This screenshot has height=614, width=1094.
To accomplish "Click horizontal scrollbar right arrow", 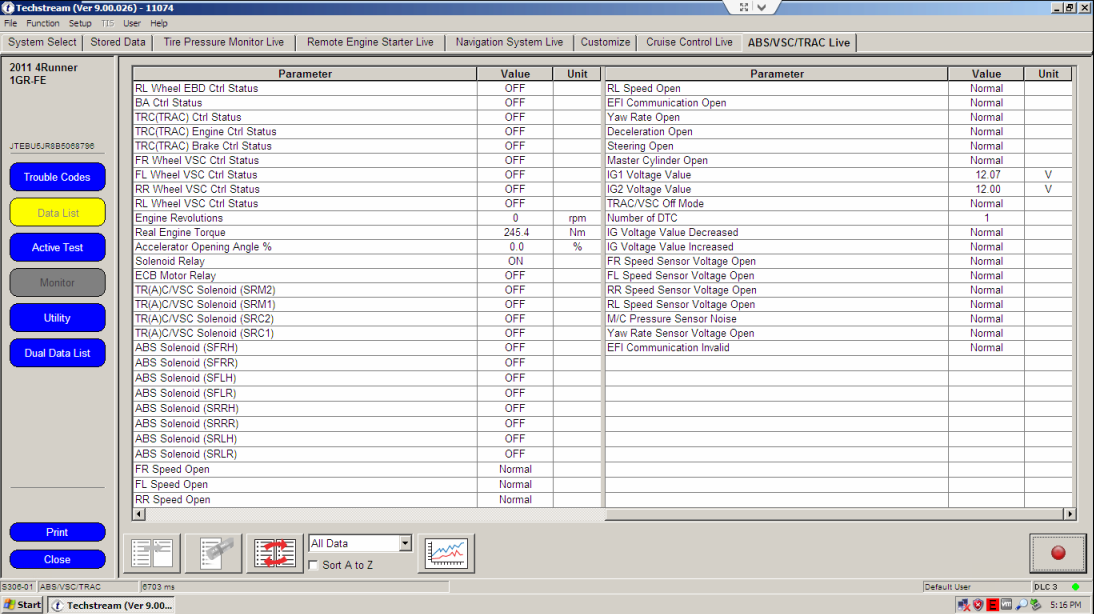I will click(1069, 514).
